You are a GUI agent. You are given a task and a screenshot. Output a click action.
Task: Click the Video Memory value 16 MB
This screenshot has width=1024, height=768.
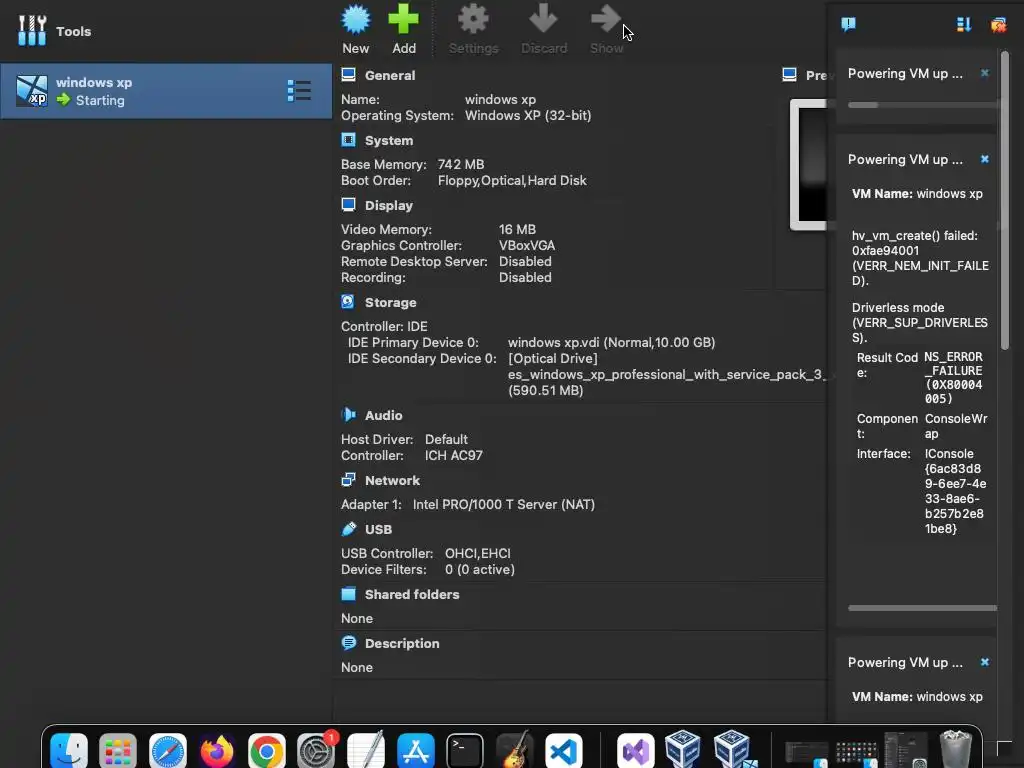coord(517,229)
